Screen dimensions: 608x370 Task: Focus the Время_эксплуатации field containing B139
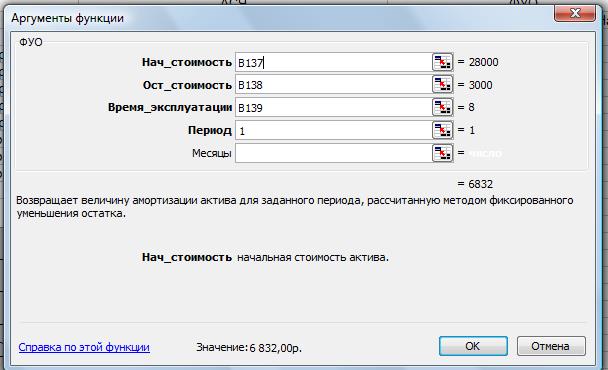333,108
